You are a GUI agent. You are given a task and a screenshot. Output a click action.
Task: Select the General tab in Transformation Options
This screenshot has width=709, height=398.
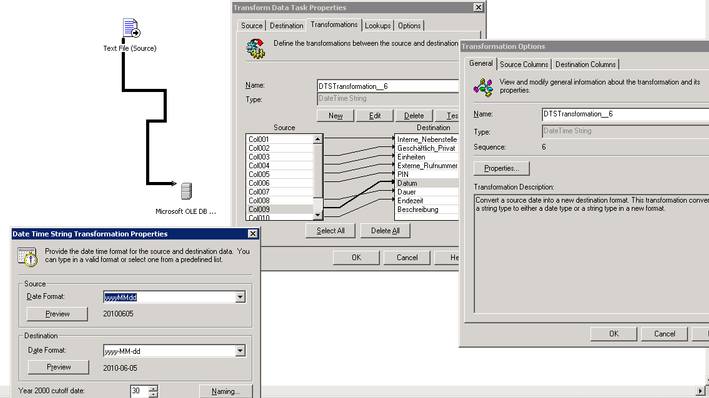(x=481, y=63)
